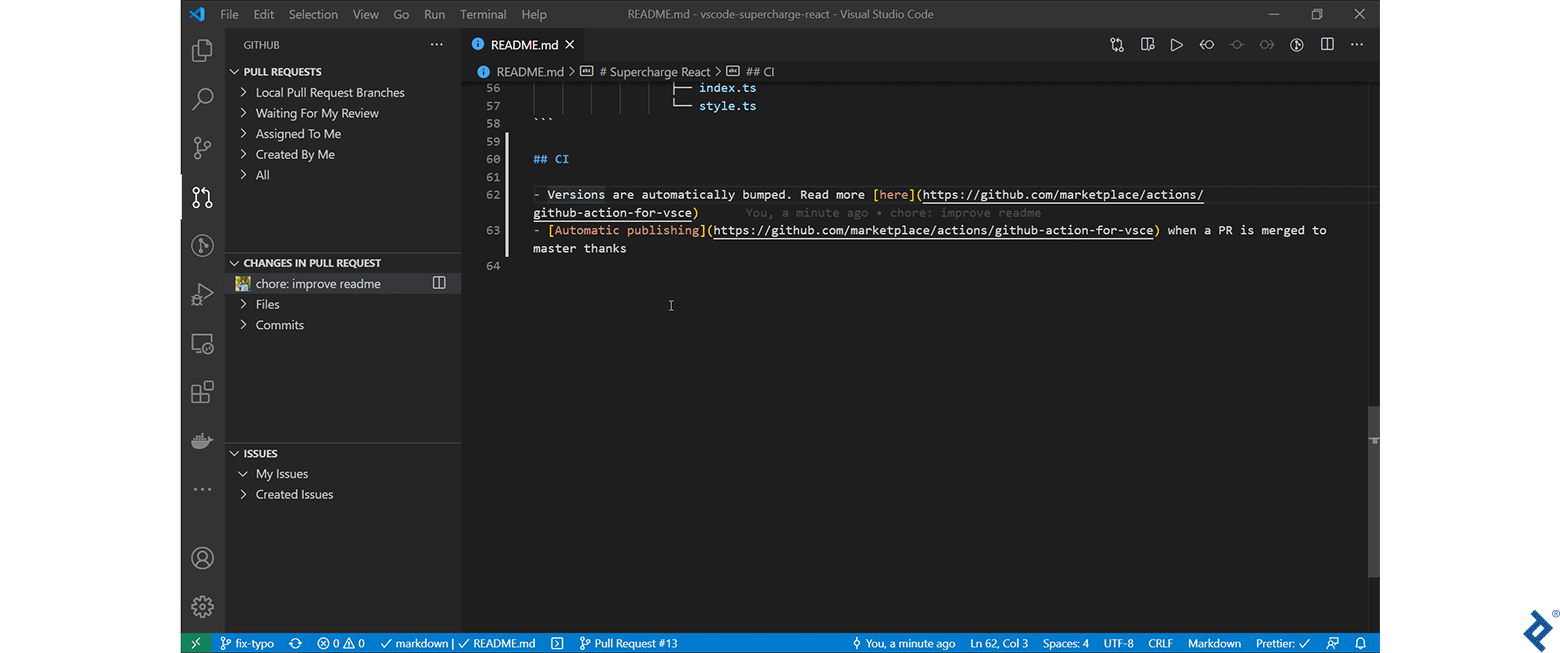Open the errors and warnings status indicator
This screenshot has height=653, width=1560.
click(x=341, y=643)
